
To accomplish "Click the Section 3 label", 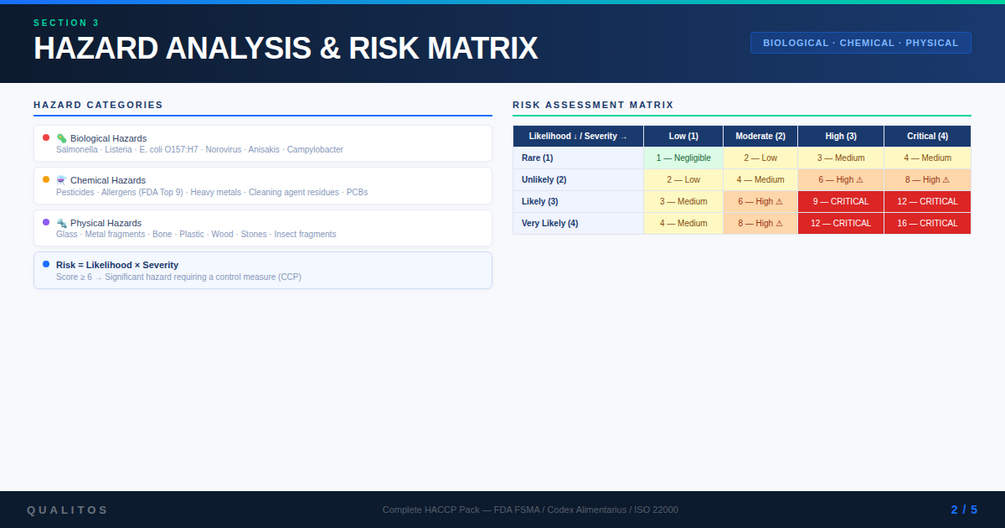I will (66, 23).
